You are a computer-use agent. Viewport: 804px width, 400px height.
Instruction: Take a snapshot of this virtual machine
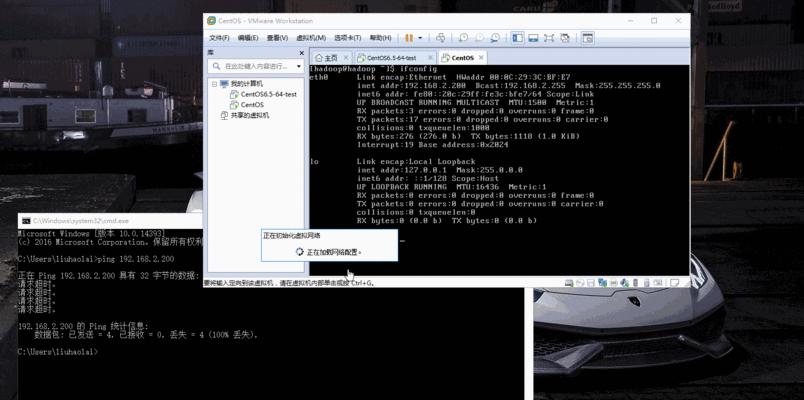point(464,38)
